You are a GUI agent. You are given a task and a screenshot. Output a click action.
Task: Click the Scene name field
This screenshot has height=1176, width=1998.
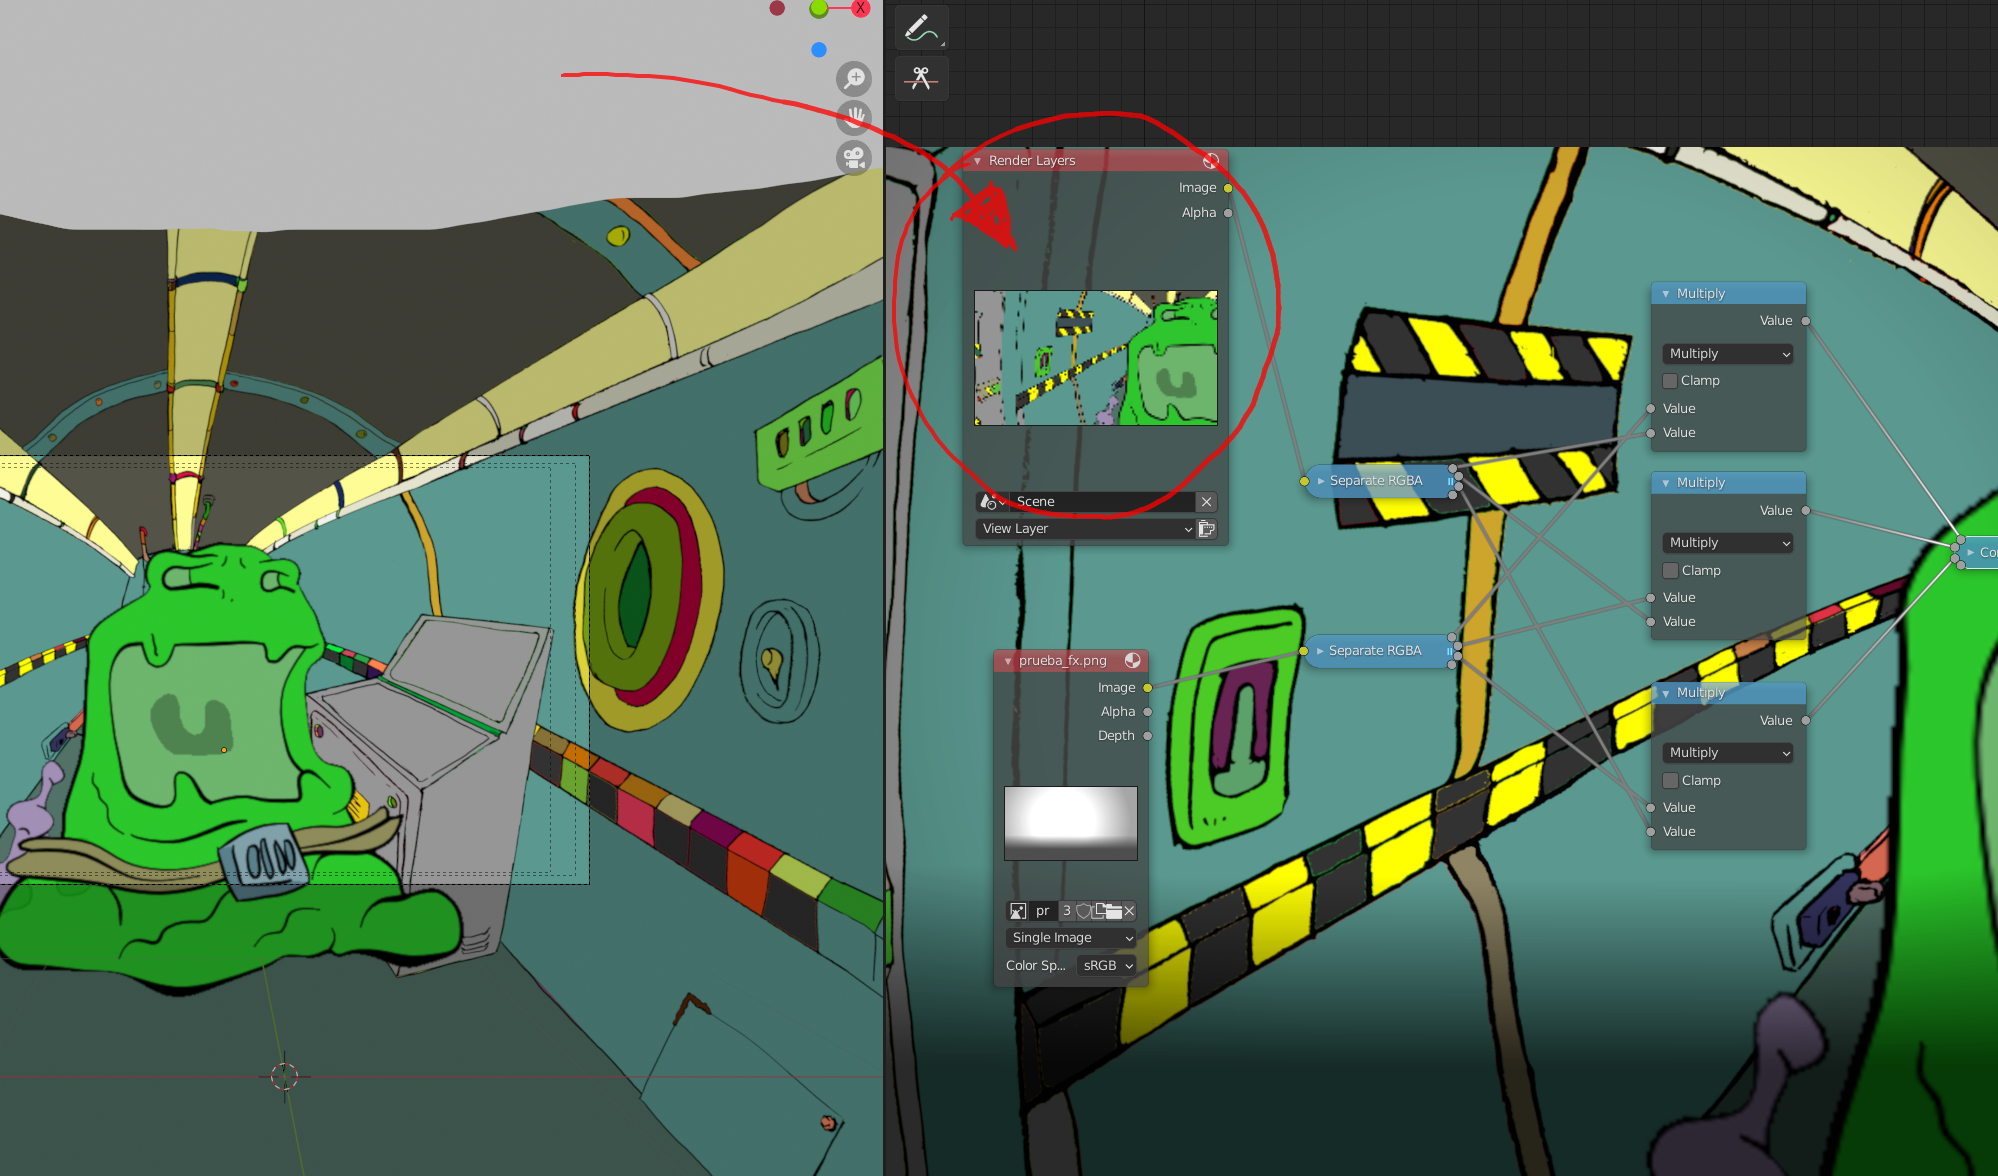(1103, 502)
